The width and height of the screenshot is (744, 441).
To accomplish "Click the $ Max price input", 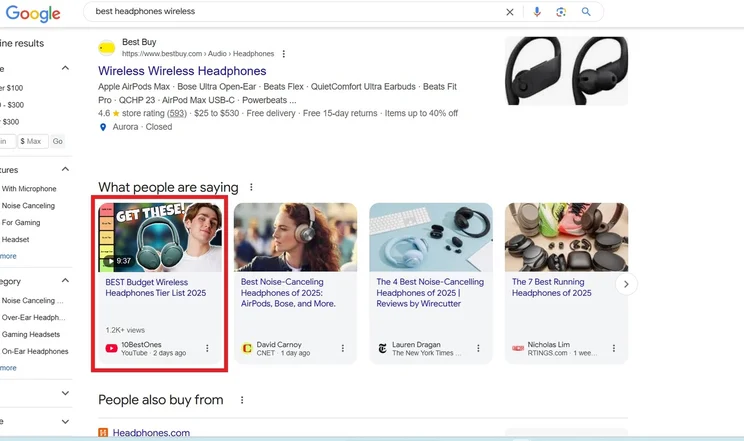I will coord(33,141).
